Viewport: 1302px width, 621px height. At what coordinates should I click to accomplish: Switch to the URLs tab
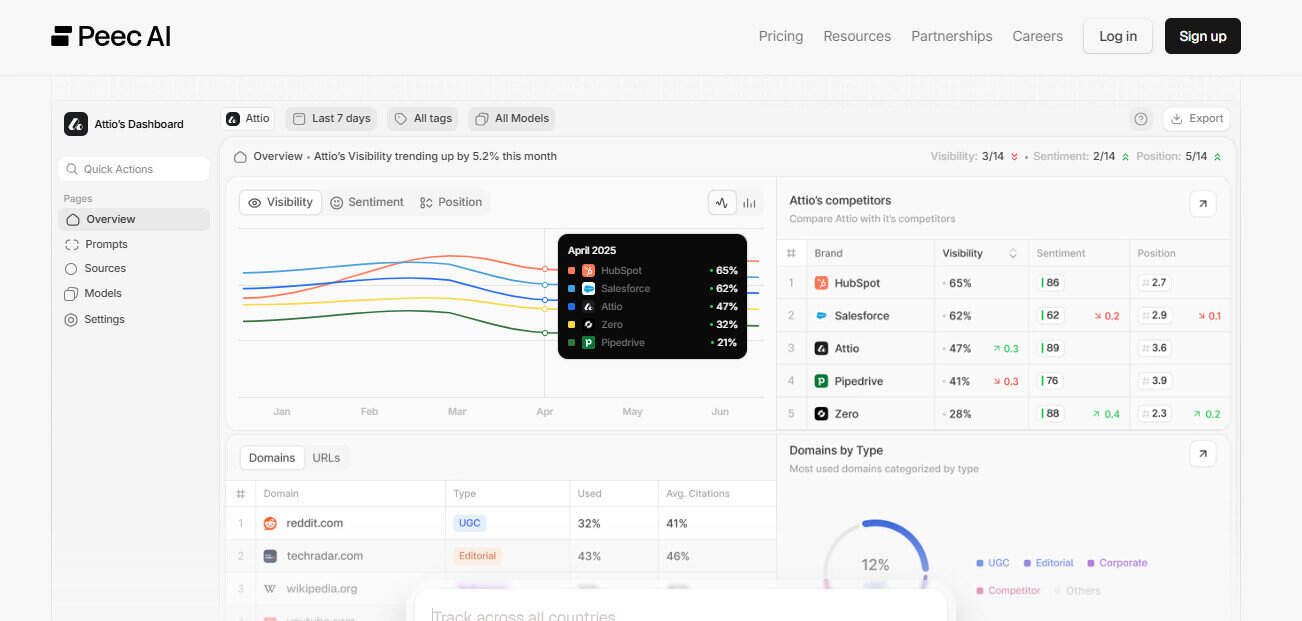[327, 457]
